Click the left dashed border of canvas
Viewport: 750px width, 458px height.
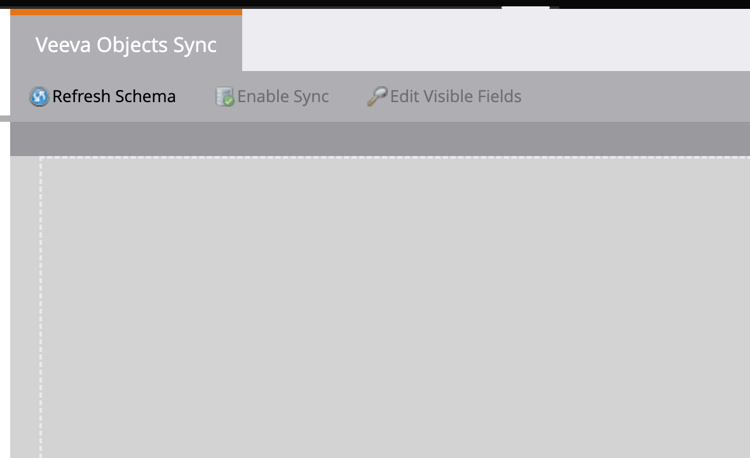pyautogui.click(x=41, y=307)
